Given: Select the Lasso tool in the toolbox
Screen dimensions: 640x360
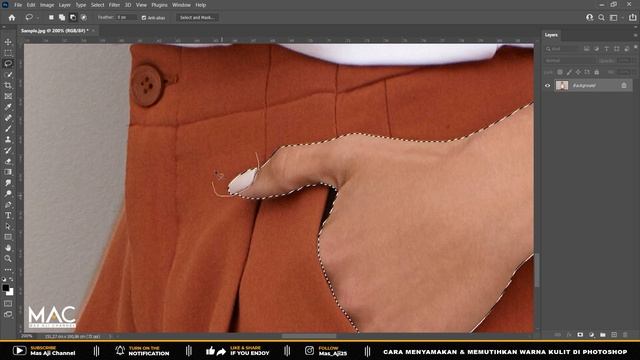Looking at the screenshot, I should 8,64.
